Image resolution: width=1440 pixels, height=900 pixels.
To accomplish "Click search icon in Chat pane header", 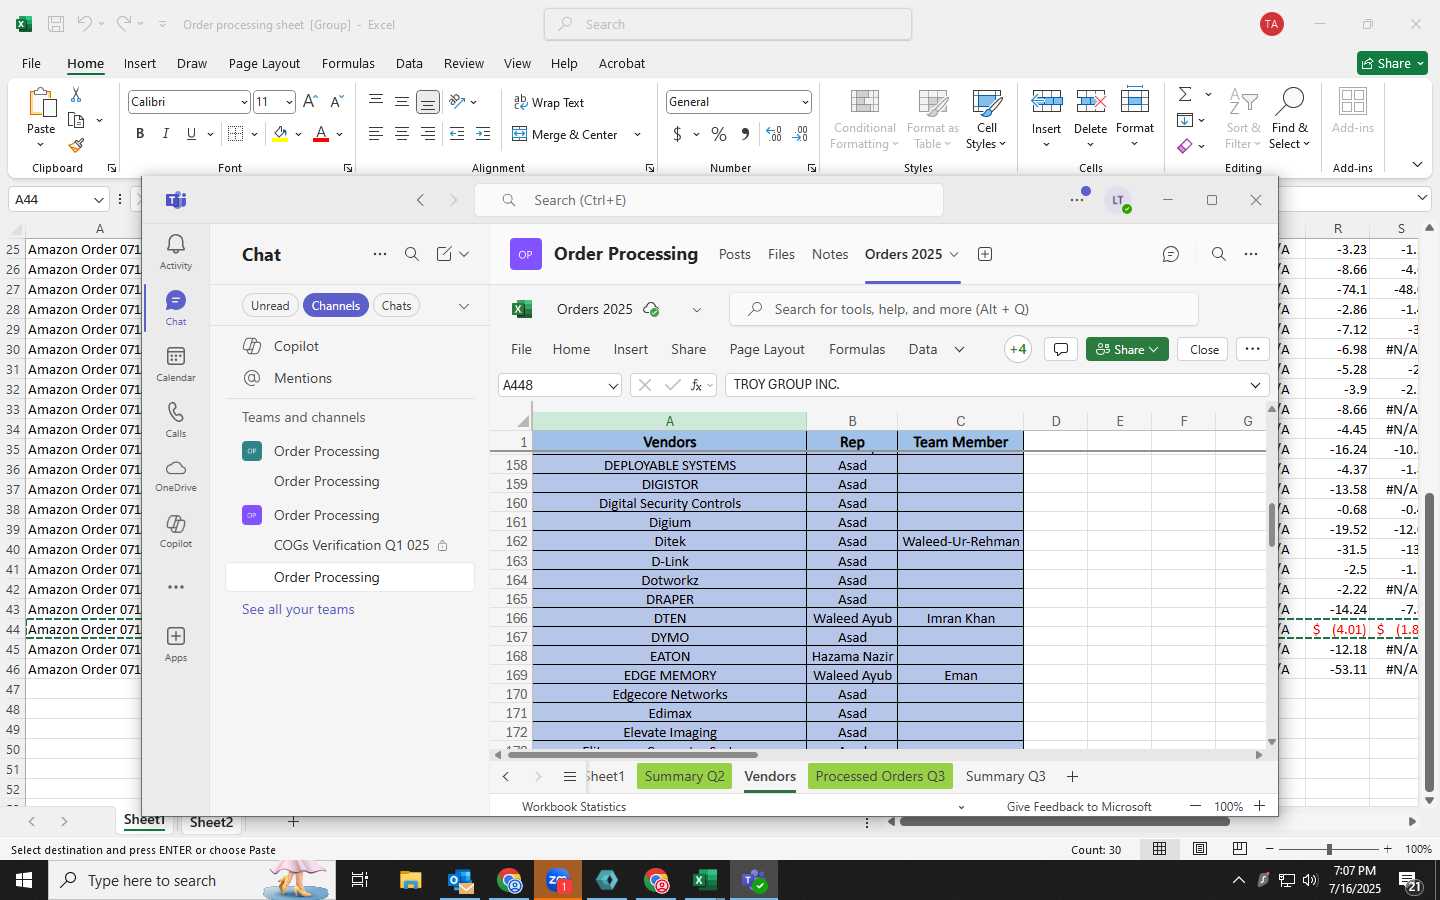I will click(412, 254).
